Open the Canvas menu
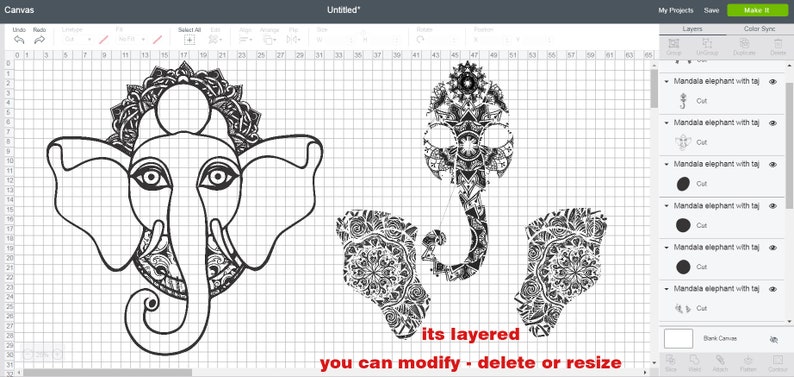 pyautogui.click(x=19, y=10)
